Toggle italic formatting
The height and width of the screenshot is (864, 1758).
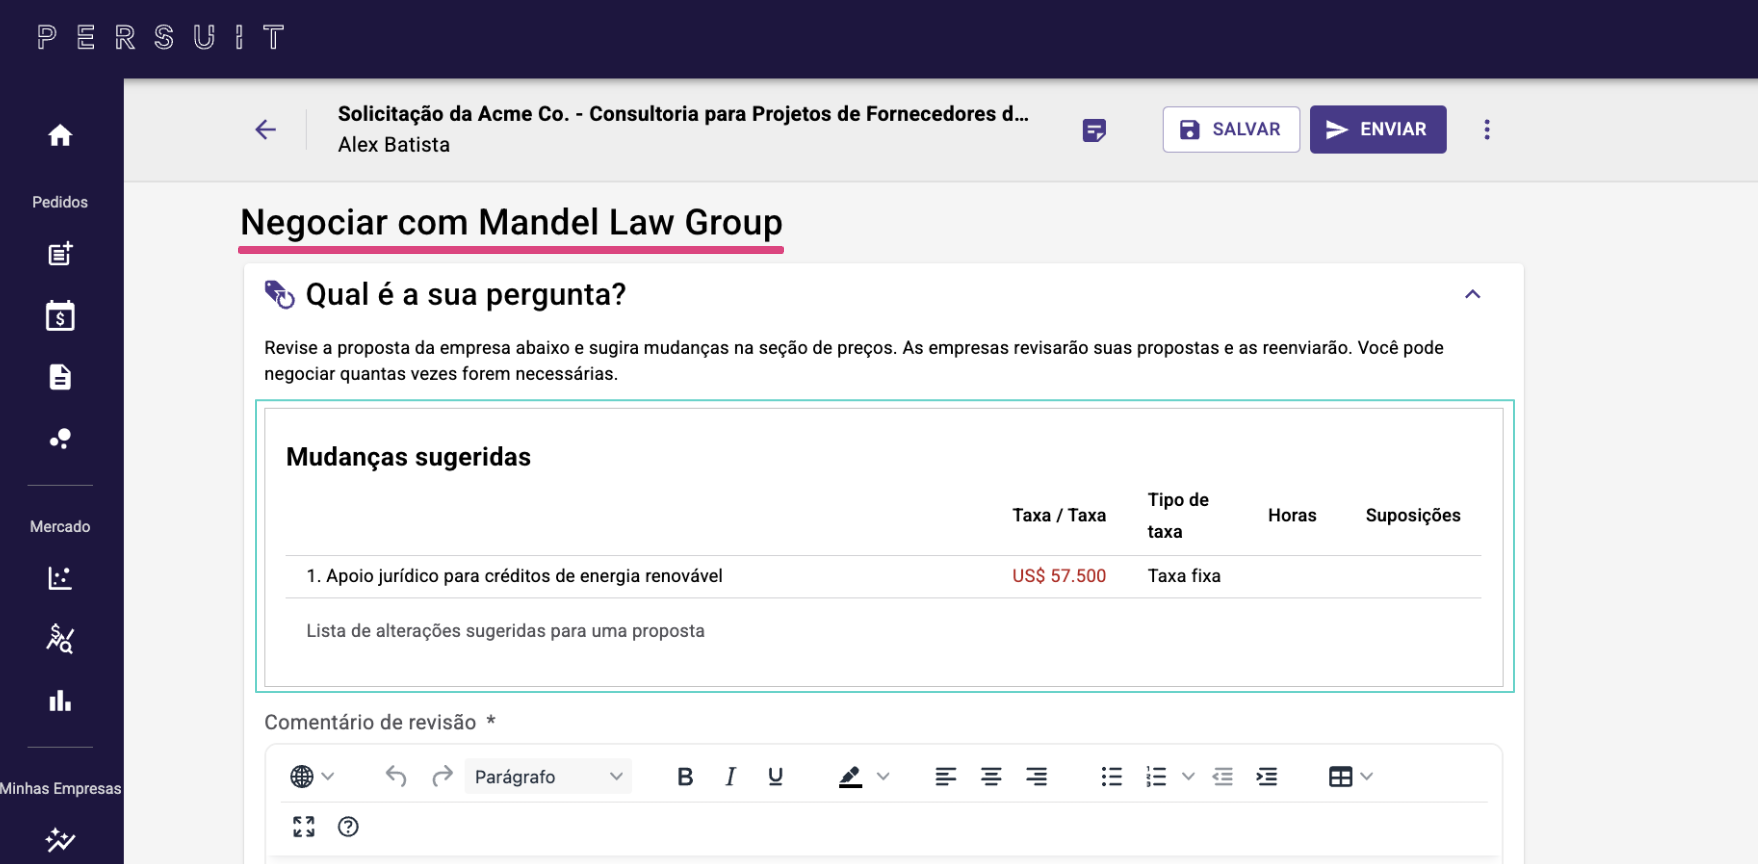[730, 776]
